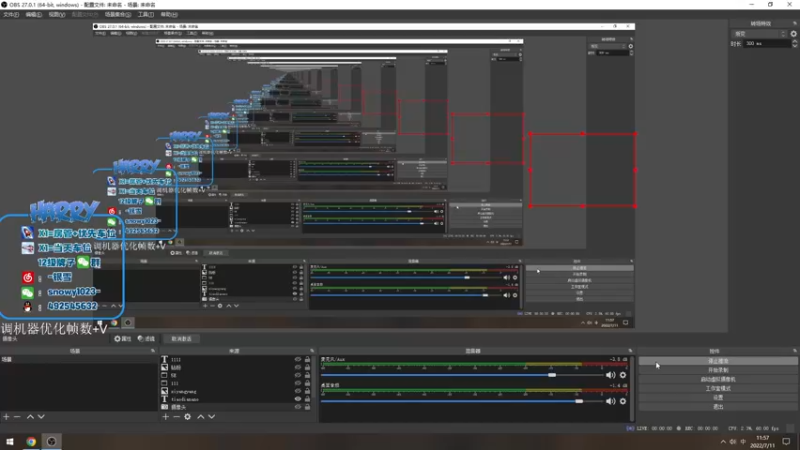Open Windows Start menu
Screen dimensions: 800x450
point(10,441)
